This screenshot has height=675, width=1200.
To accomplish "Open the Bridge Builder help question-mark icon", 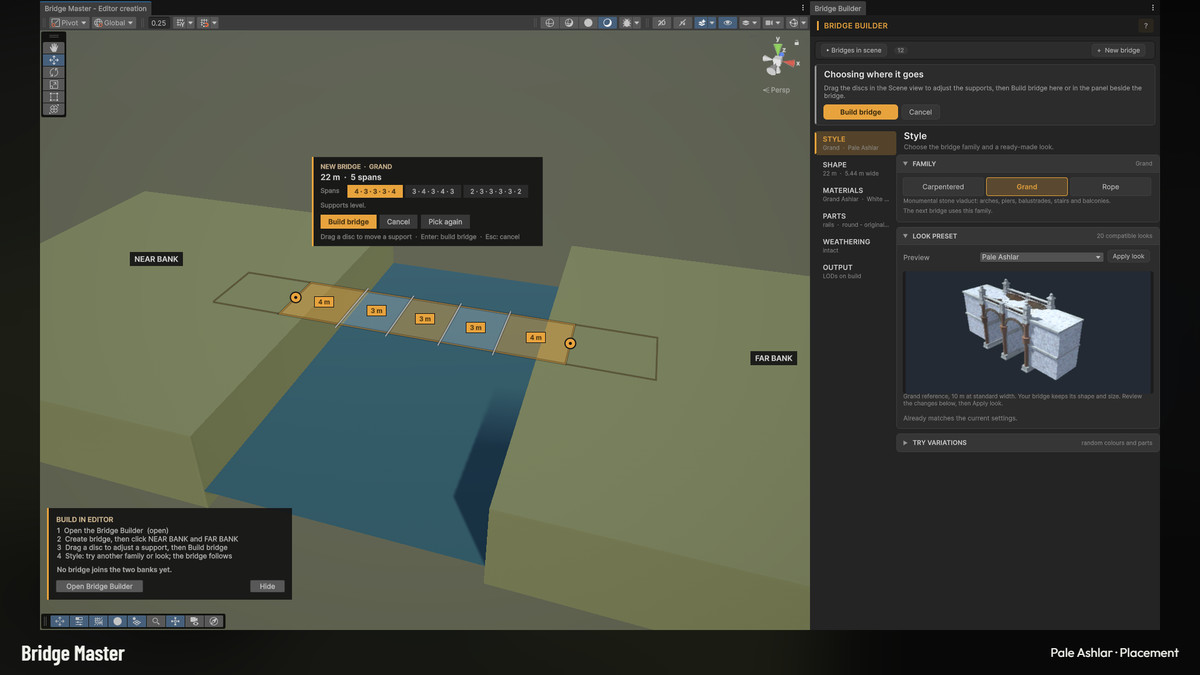I will (x=1145, y=26).
